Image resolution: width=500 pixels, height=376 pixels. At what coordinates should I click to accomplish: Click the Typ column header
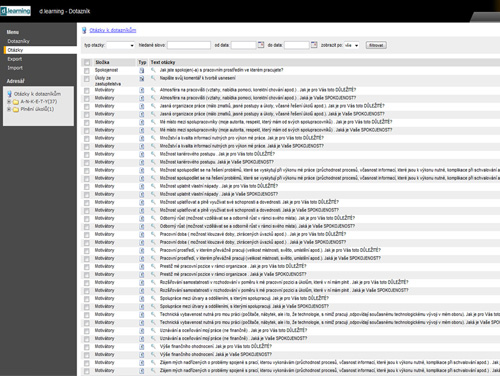click(142, 62)
